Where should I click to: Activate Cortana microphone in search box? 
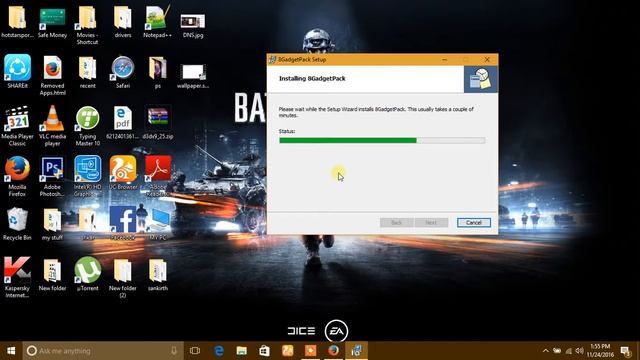point(174,351)
